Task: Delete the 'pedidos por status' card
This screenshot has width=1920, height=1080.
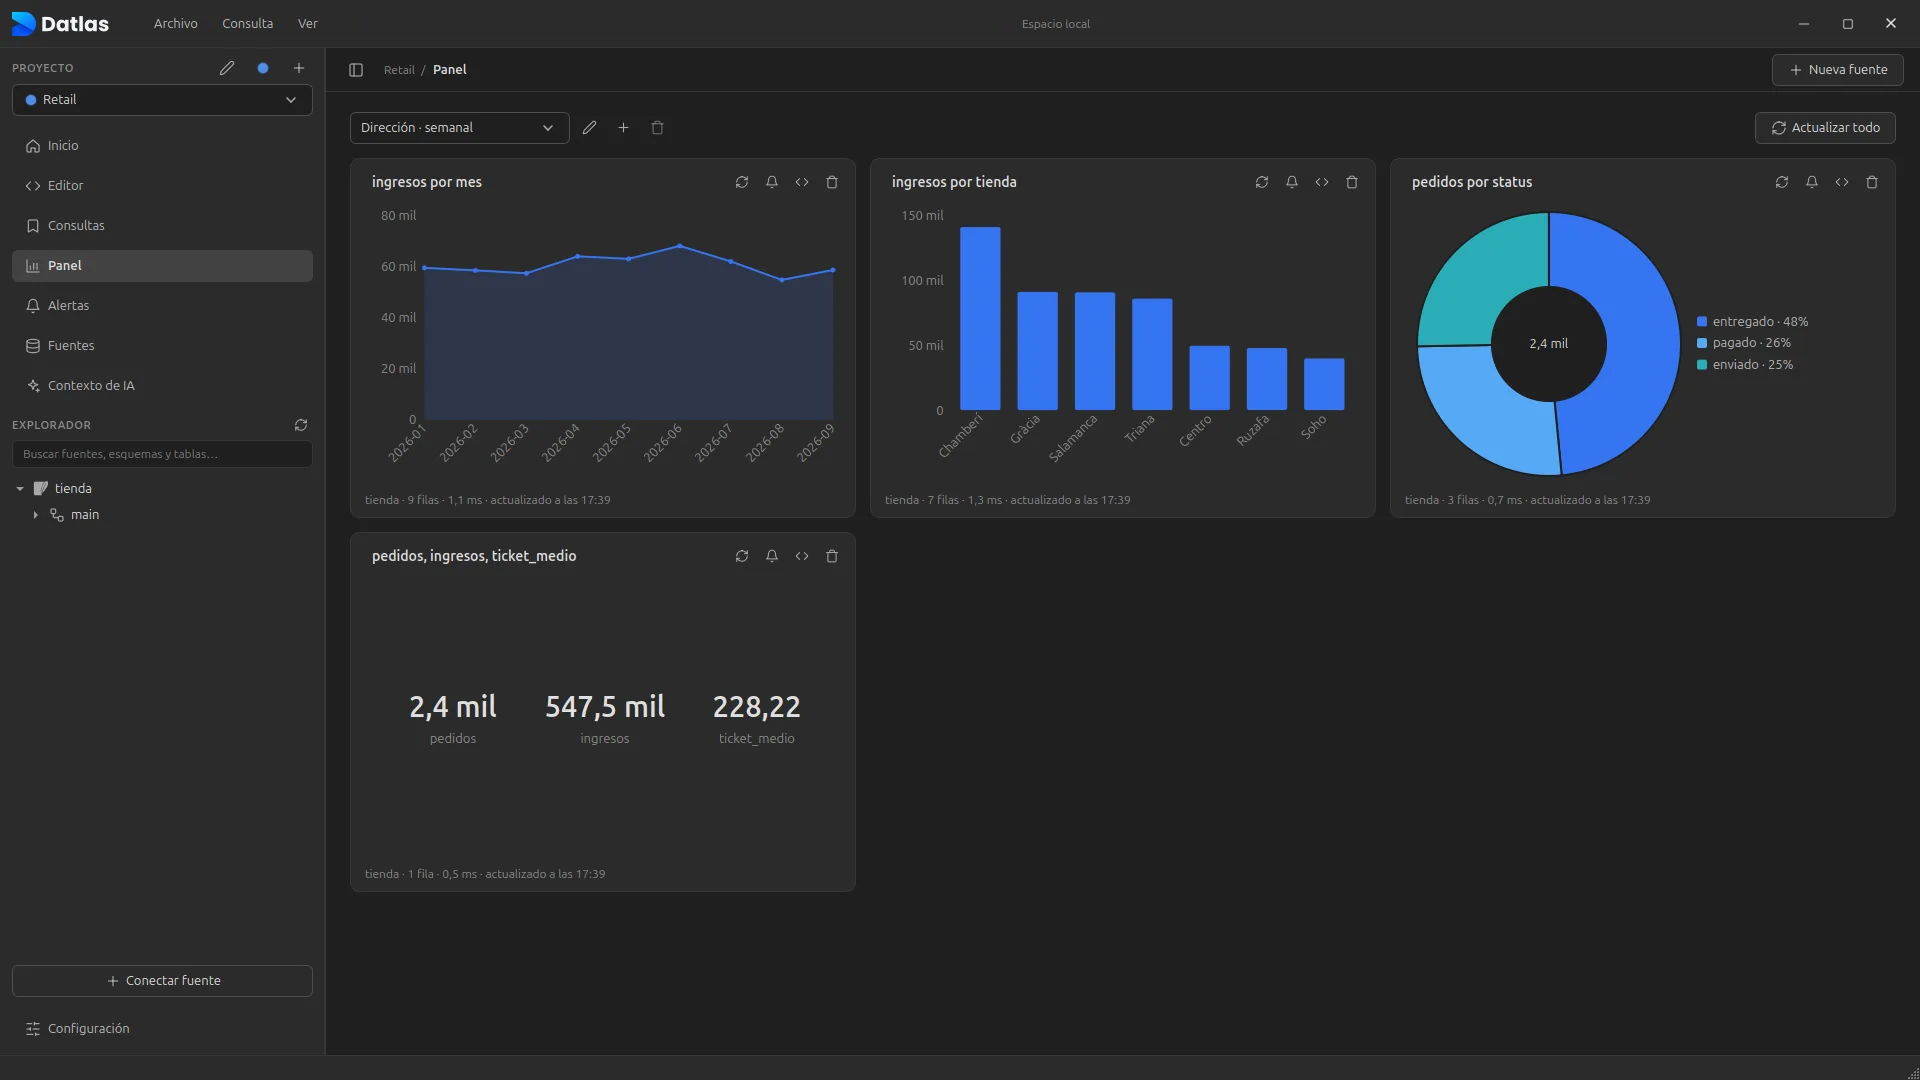Action: coord(1872,182)
